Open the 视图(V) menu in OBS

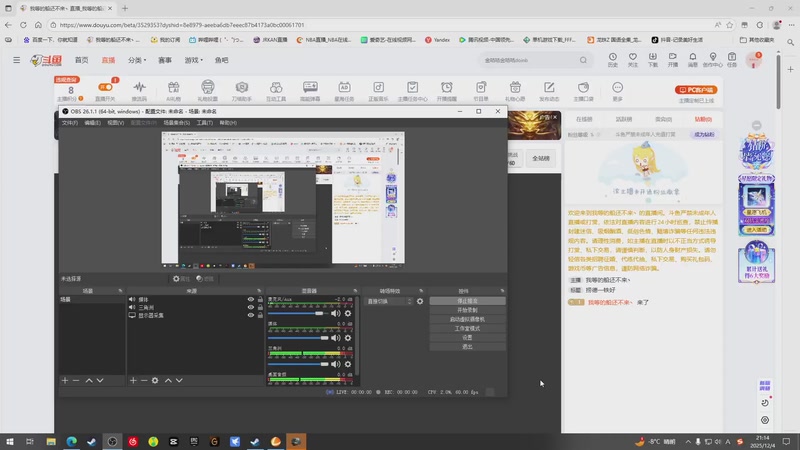pyautogui.click(x=115, y=123)
